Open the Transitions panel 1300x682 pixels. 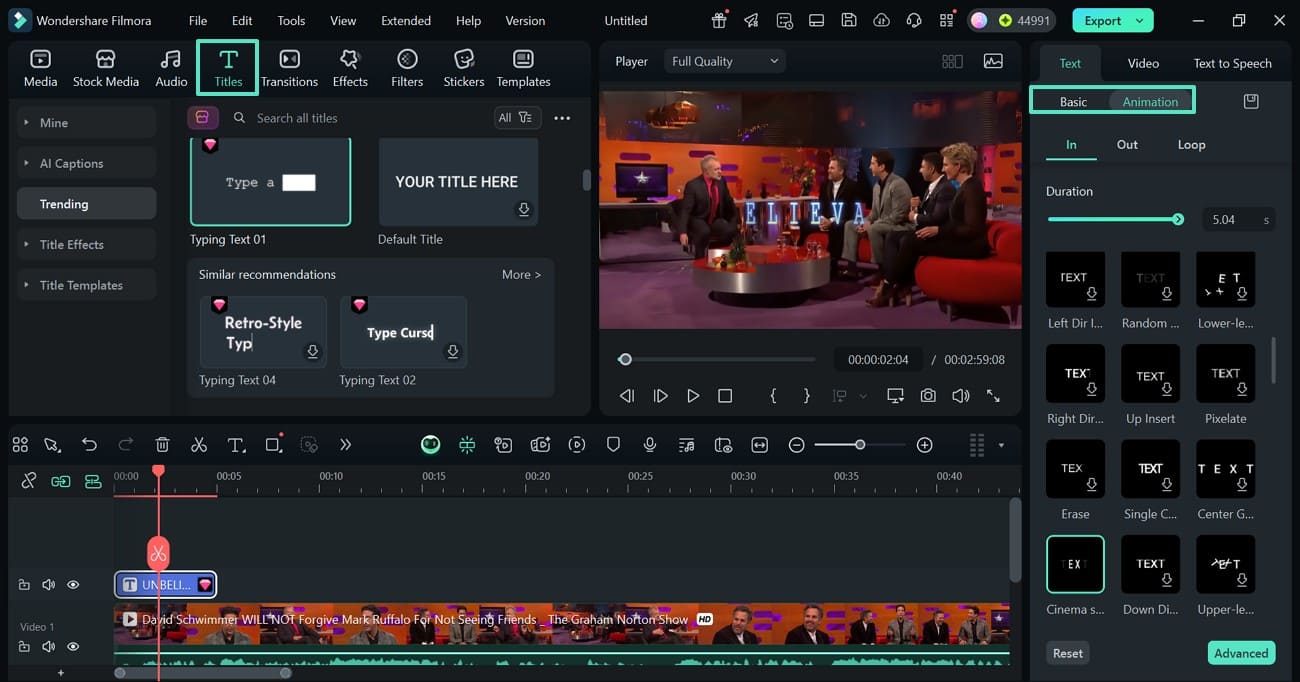[289, 68]
